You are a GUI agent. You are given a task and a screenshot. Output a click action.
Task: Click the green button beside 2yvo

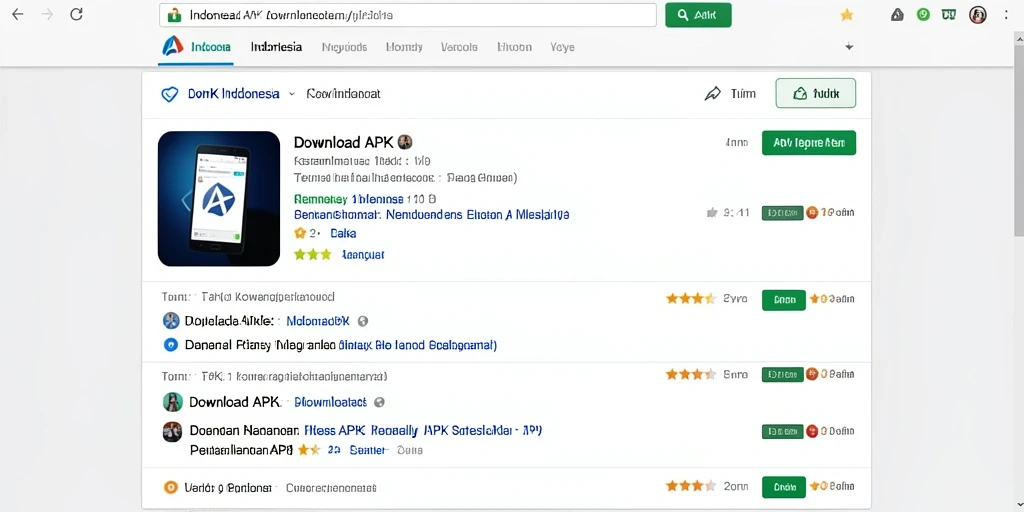pos(784,300)
